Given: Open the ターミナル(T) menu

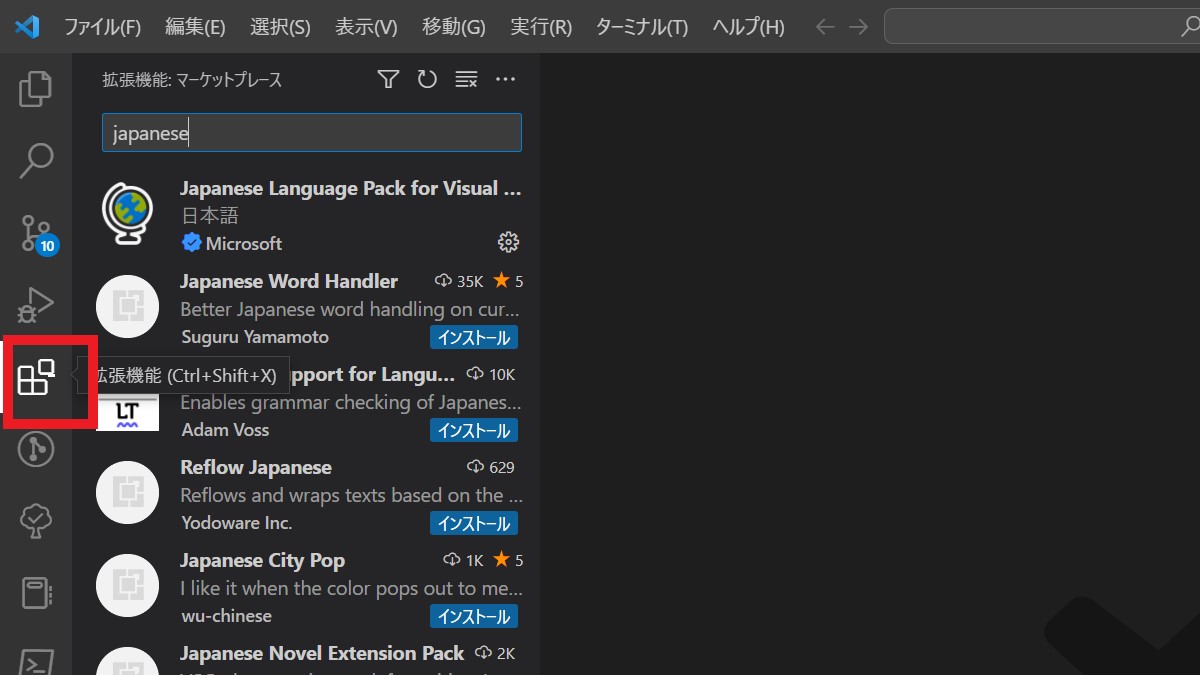Looking at the screenshot, I should coord(642,27).
